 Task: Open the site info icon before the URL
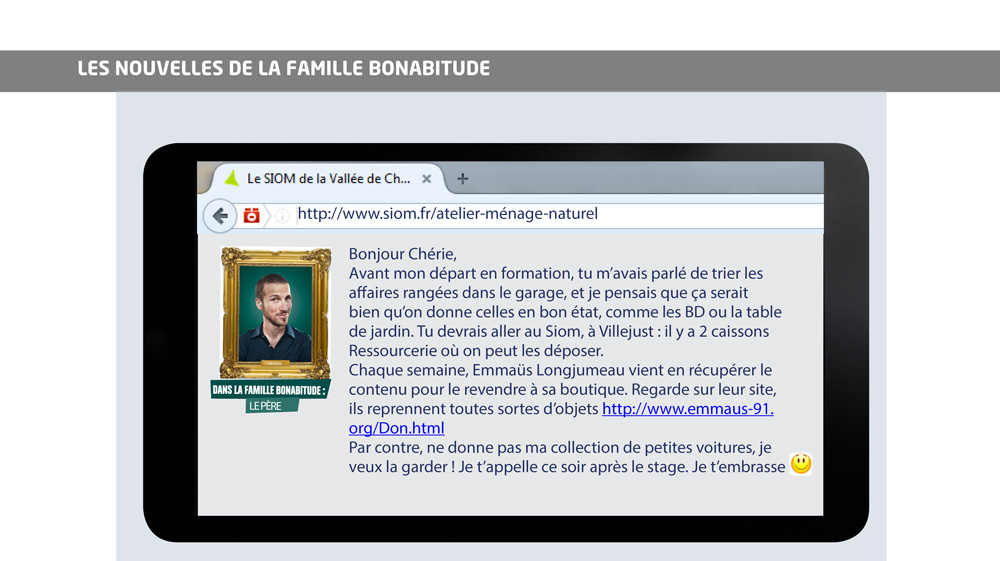pos(282,215)
